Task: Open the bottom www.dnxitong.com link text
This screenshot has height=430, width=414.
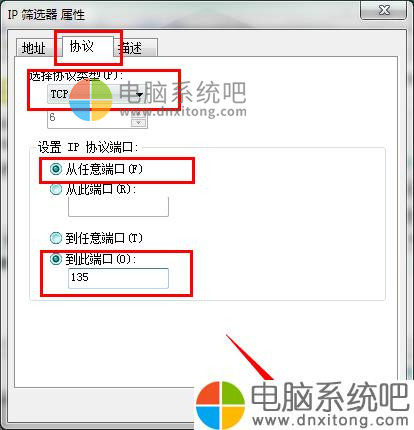Action: tap(330, 421)
